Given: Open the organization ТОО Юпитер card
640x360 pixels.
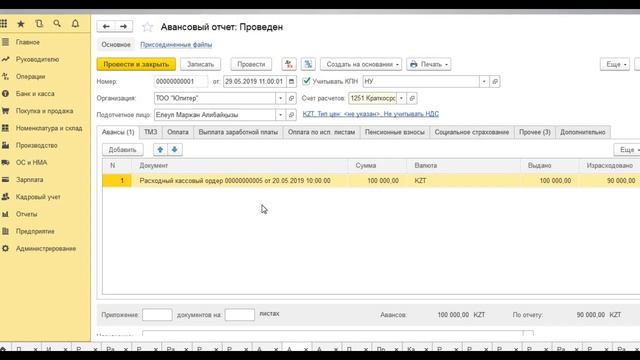Looking at the screenshot, I should tap(291, 98).
